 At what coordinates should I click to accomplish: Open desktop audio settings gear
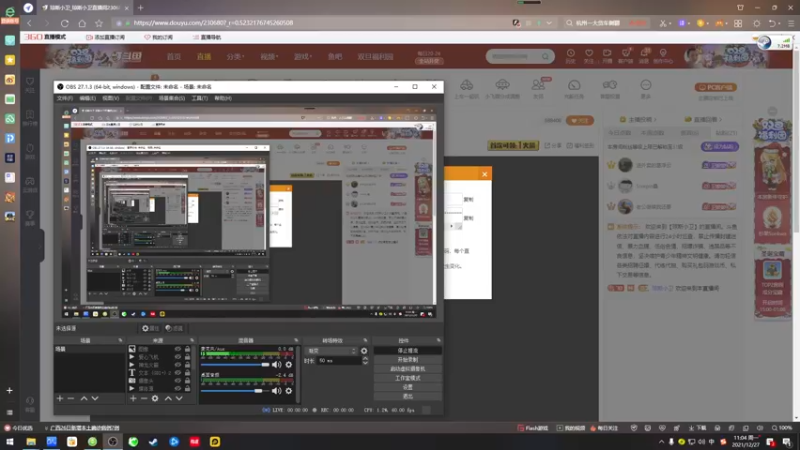click(289, 391)
